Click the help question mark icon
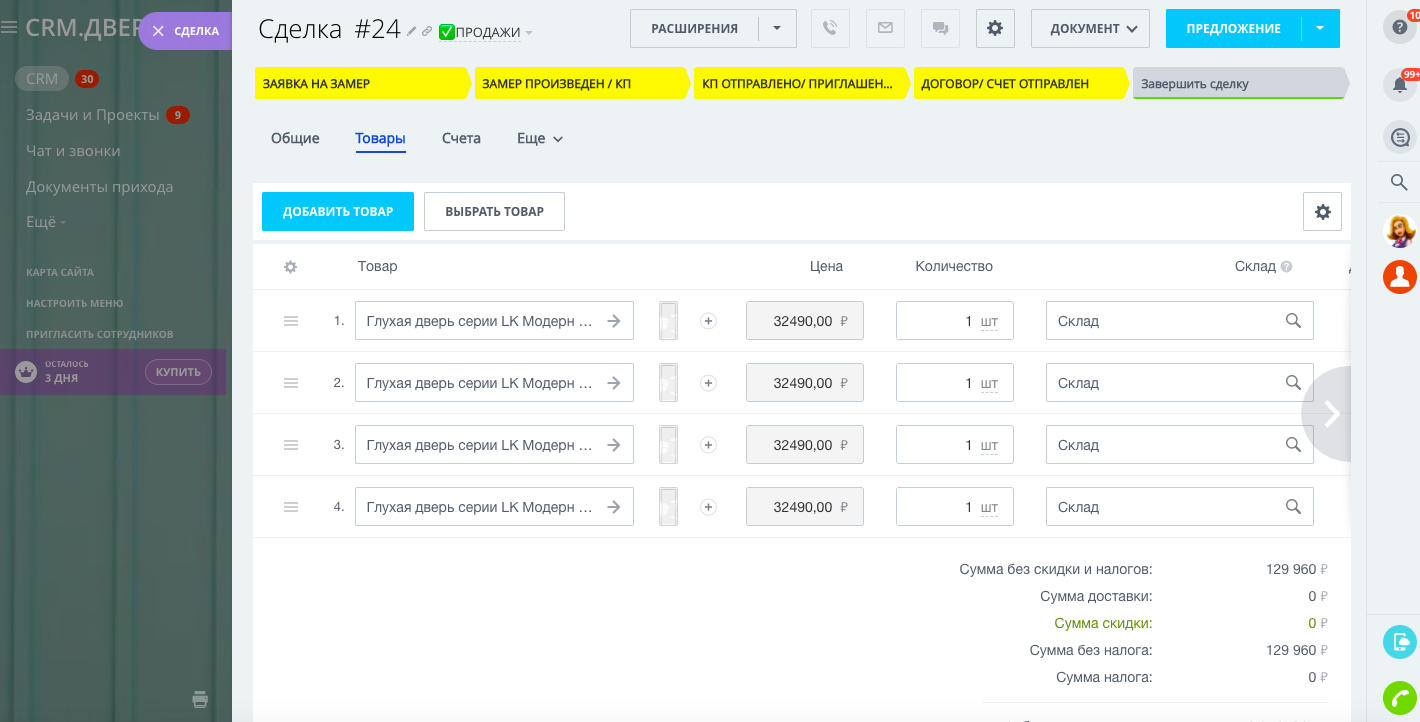 (x=1398, y=27)
